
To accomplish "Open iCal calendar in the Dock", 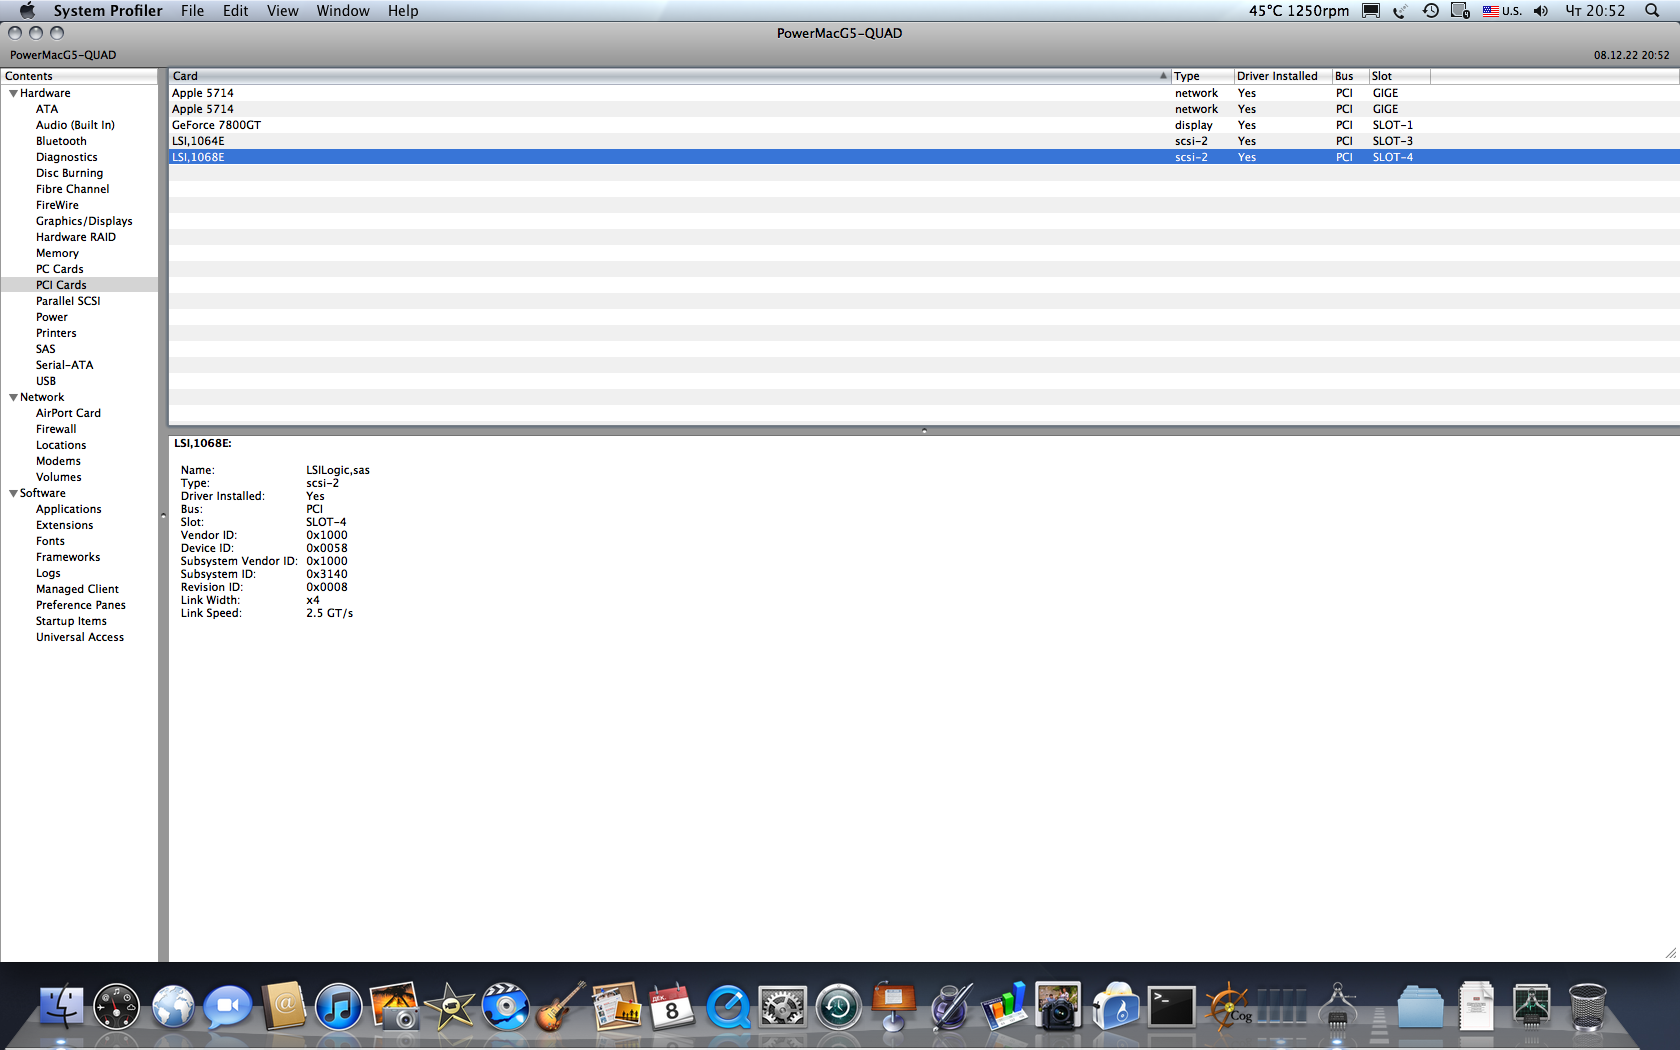I will tap(671, 1006).
